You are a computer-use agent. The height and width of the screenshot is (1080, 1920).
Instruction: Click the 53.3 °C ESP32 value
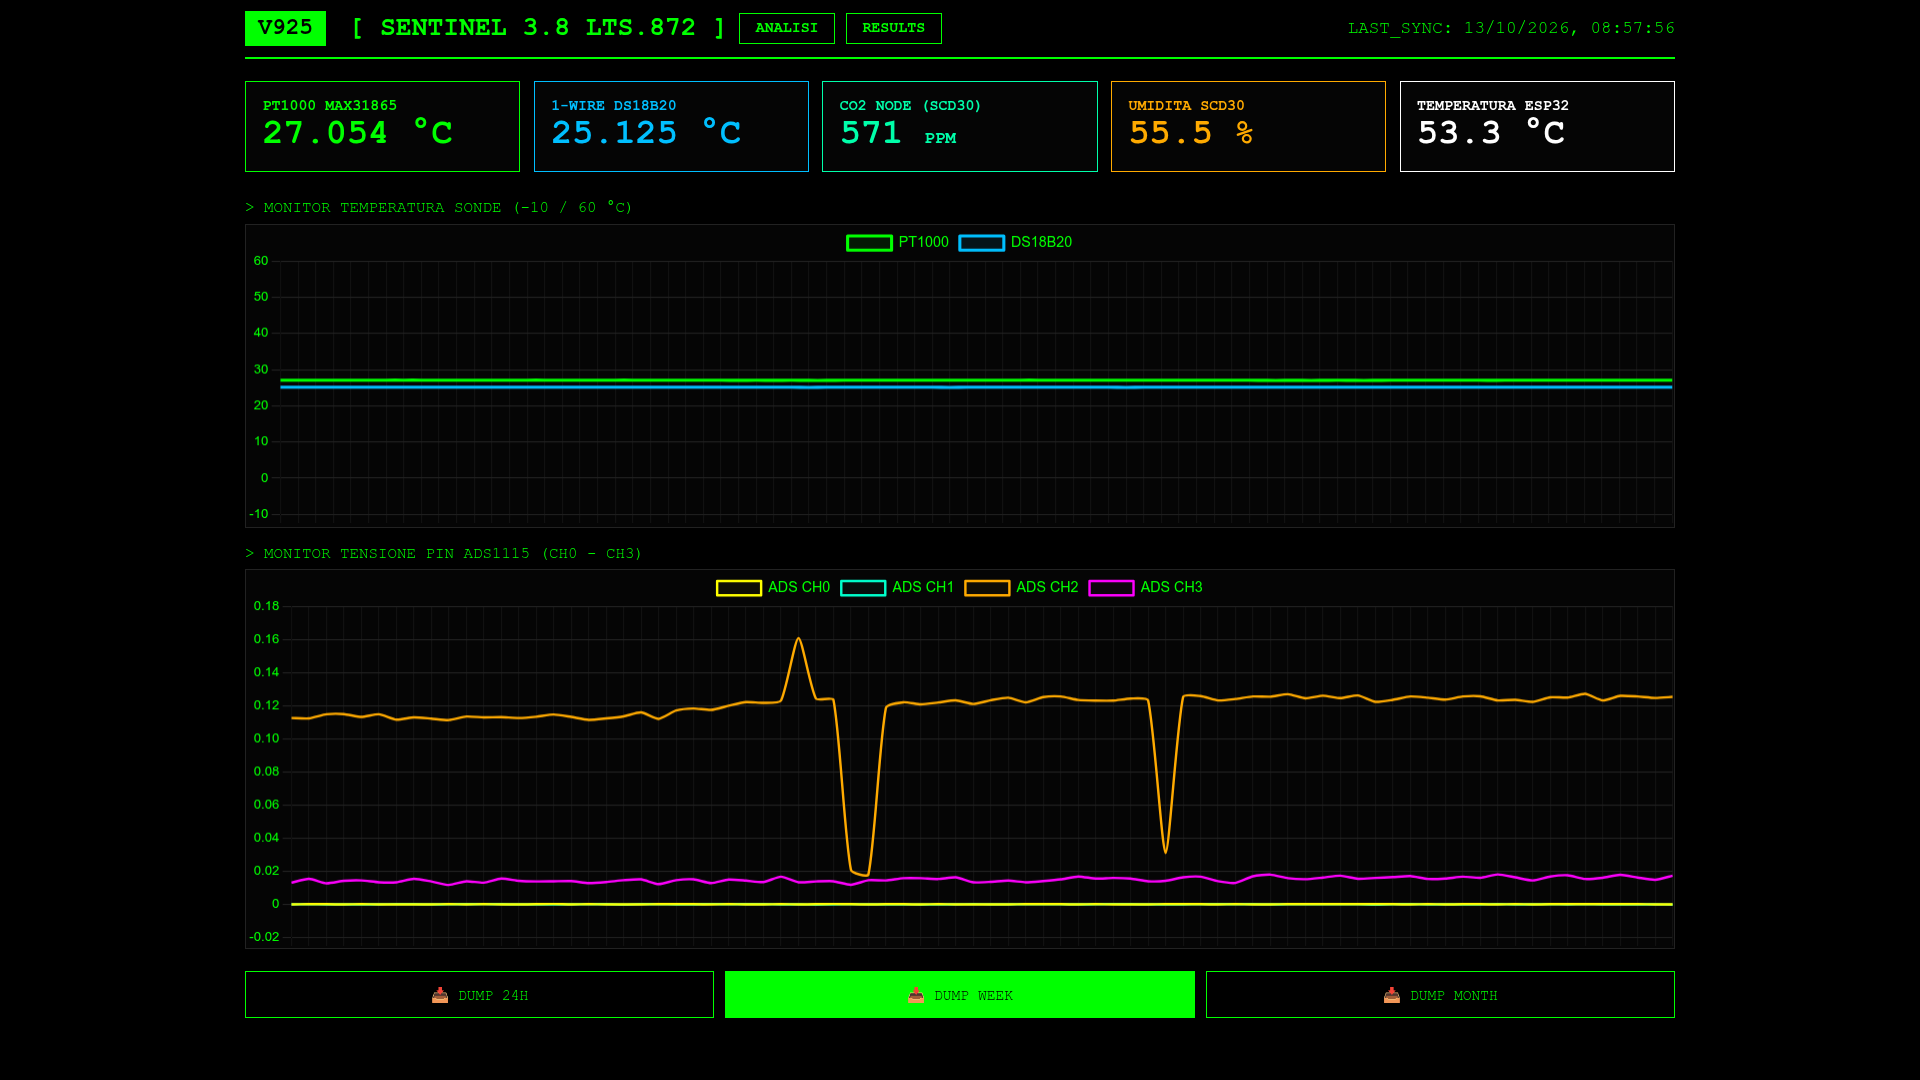coord(1491,133)
